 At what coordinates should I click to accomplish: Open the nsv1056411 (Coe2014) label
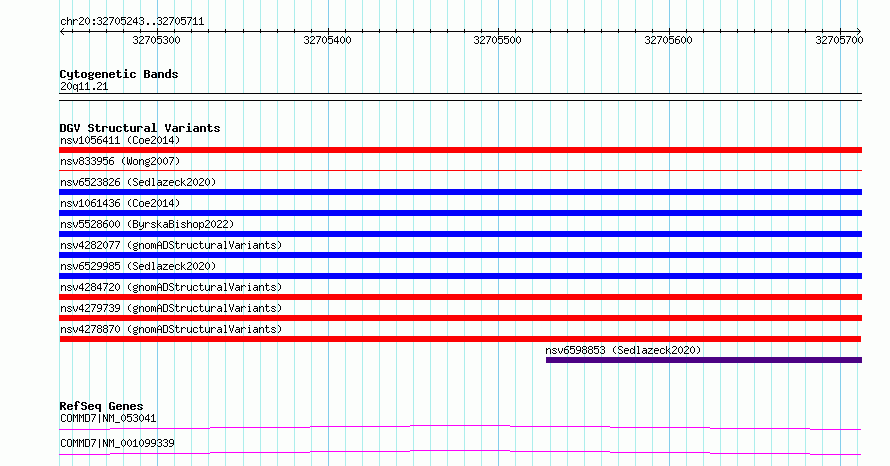pos(120,140)
